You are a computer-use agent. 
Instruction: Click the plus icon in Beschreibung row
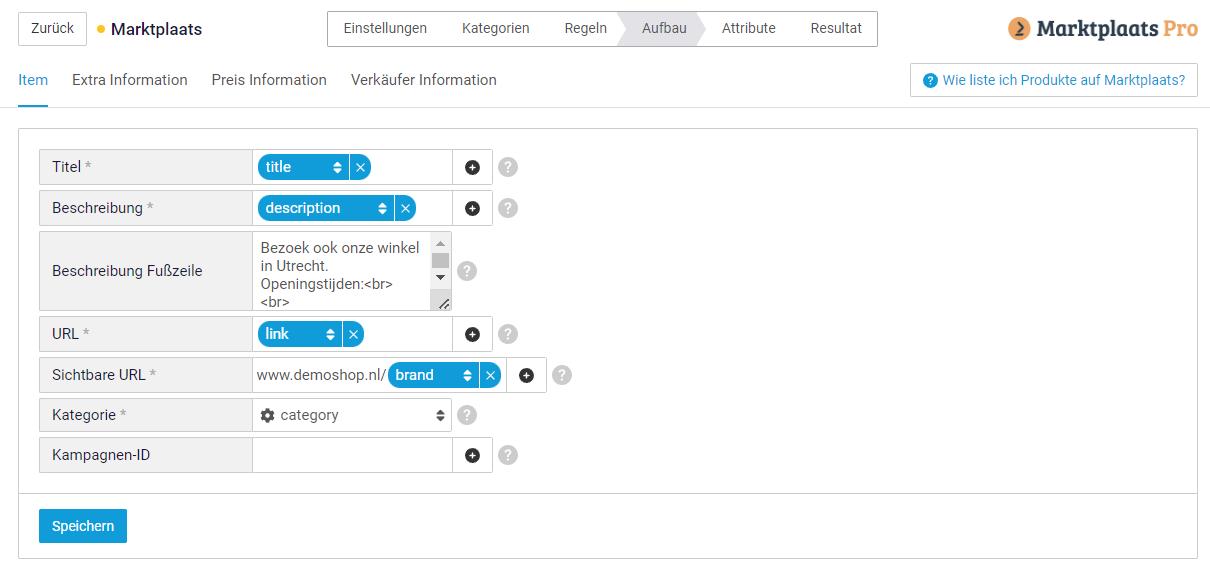point(472,208)
